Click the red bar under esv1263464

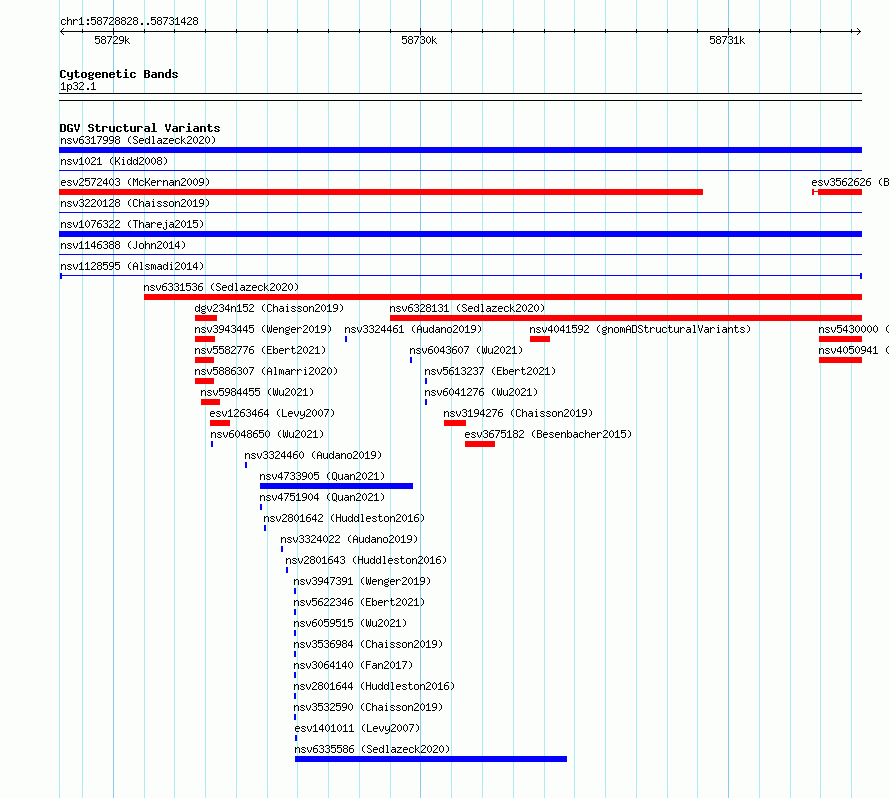click(x=220, y=423)
